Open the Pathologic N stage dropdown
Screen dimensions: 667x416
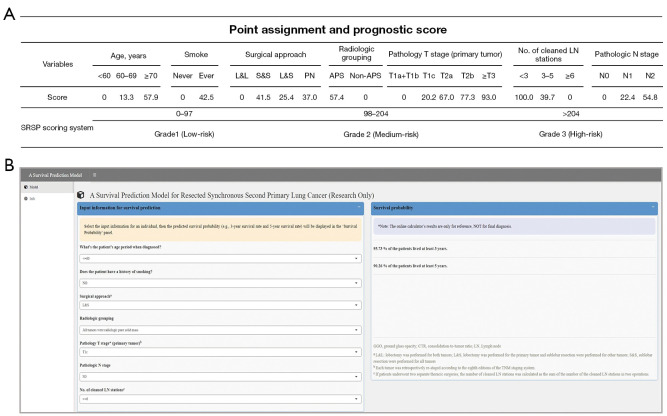(x=220, y=376)
